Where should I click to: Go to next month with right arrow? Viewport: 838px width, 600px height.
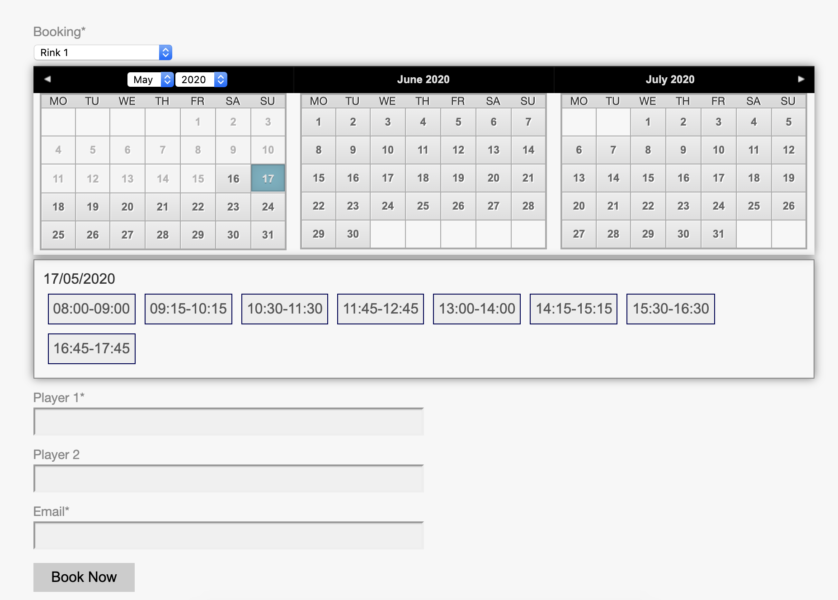click(801, 79)
